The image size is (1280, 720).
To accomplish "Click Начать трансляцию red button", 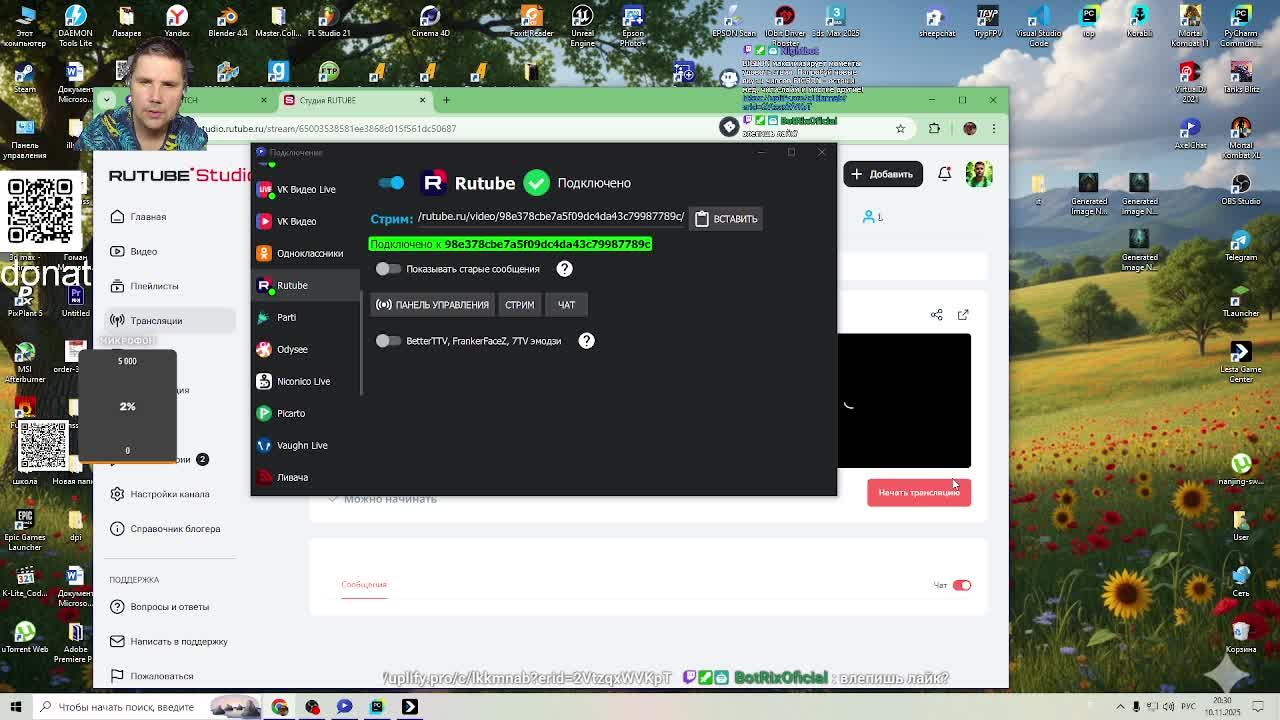I will coord(919,492).
